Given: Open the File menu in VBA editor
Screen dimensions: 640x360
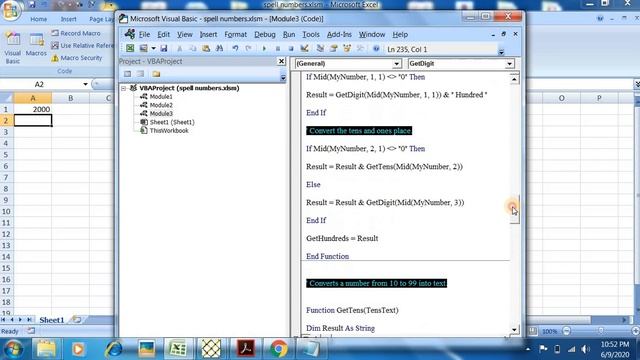Looking at the screenshot, I should coord(144,35).
